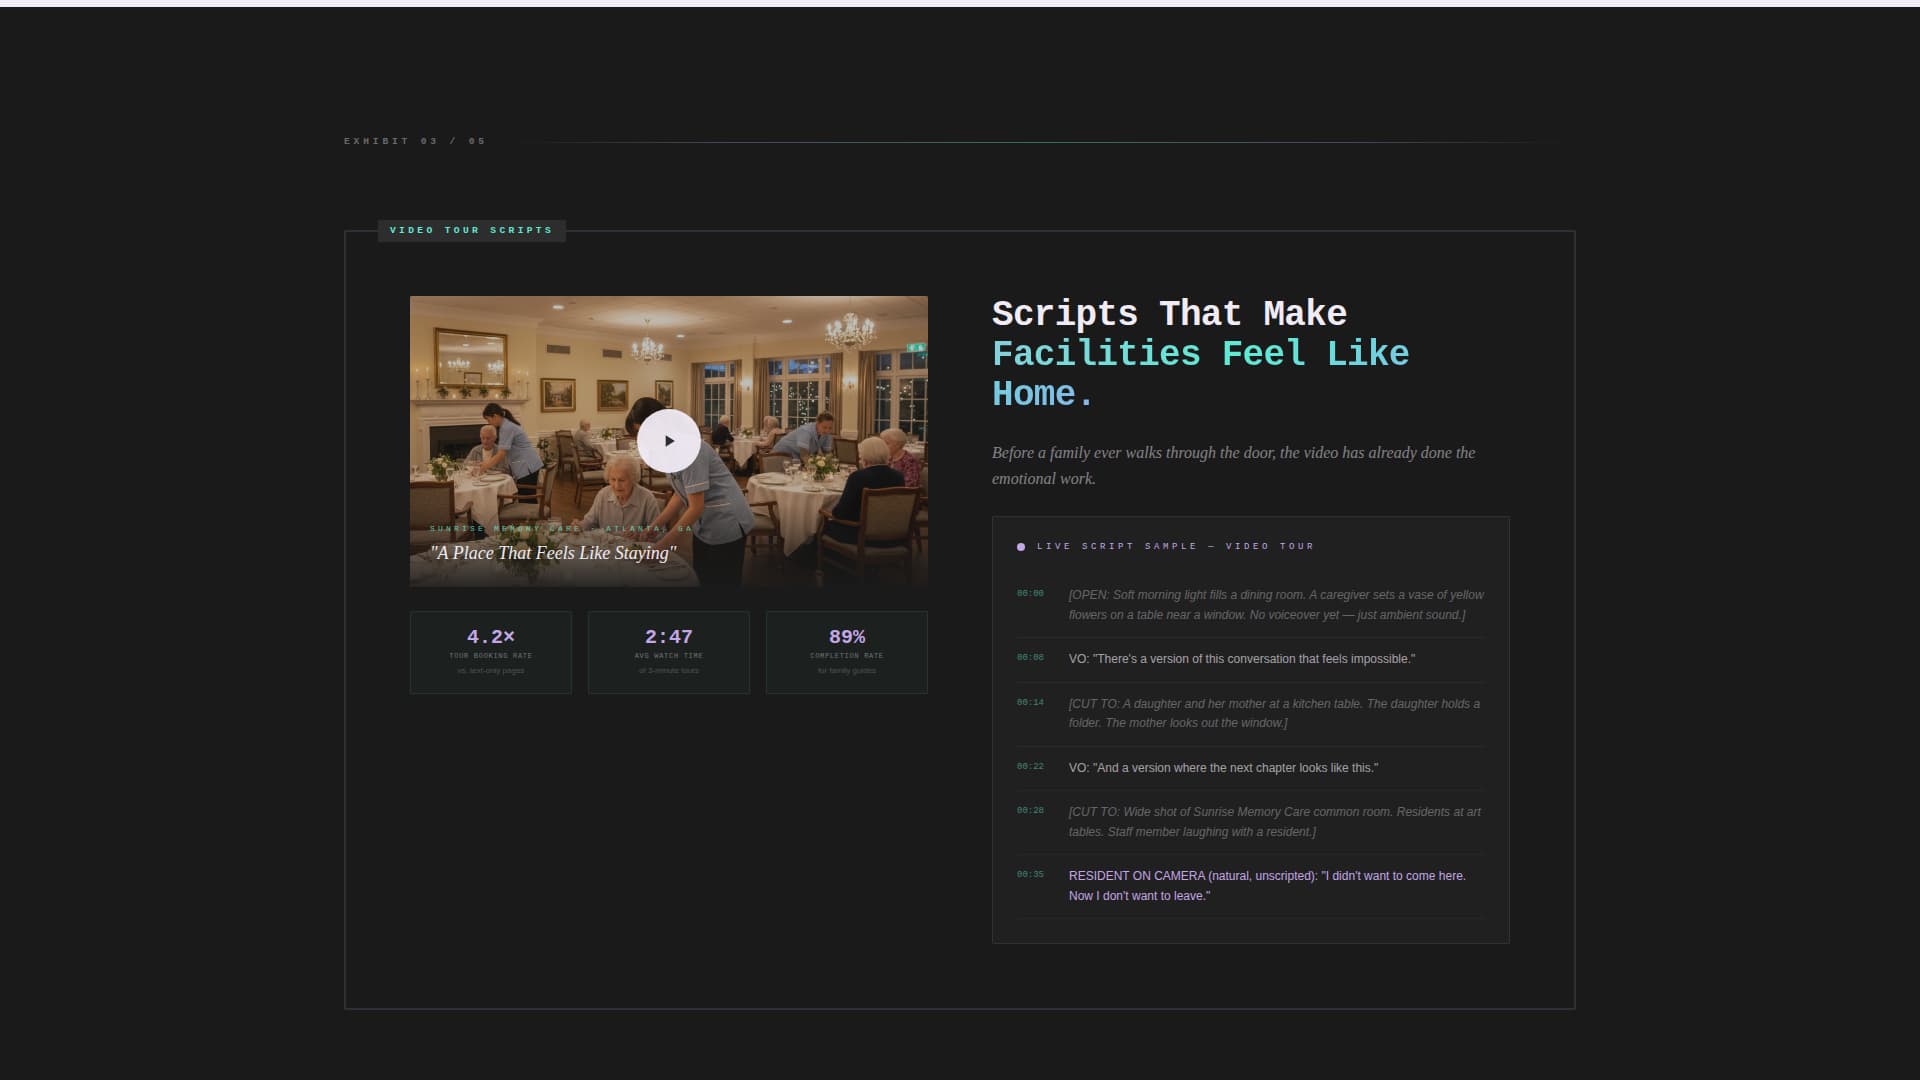Select the 4.2× Tour Booking Rate stat icon card
The image size is (1920, 1080).
490,651
